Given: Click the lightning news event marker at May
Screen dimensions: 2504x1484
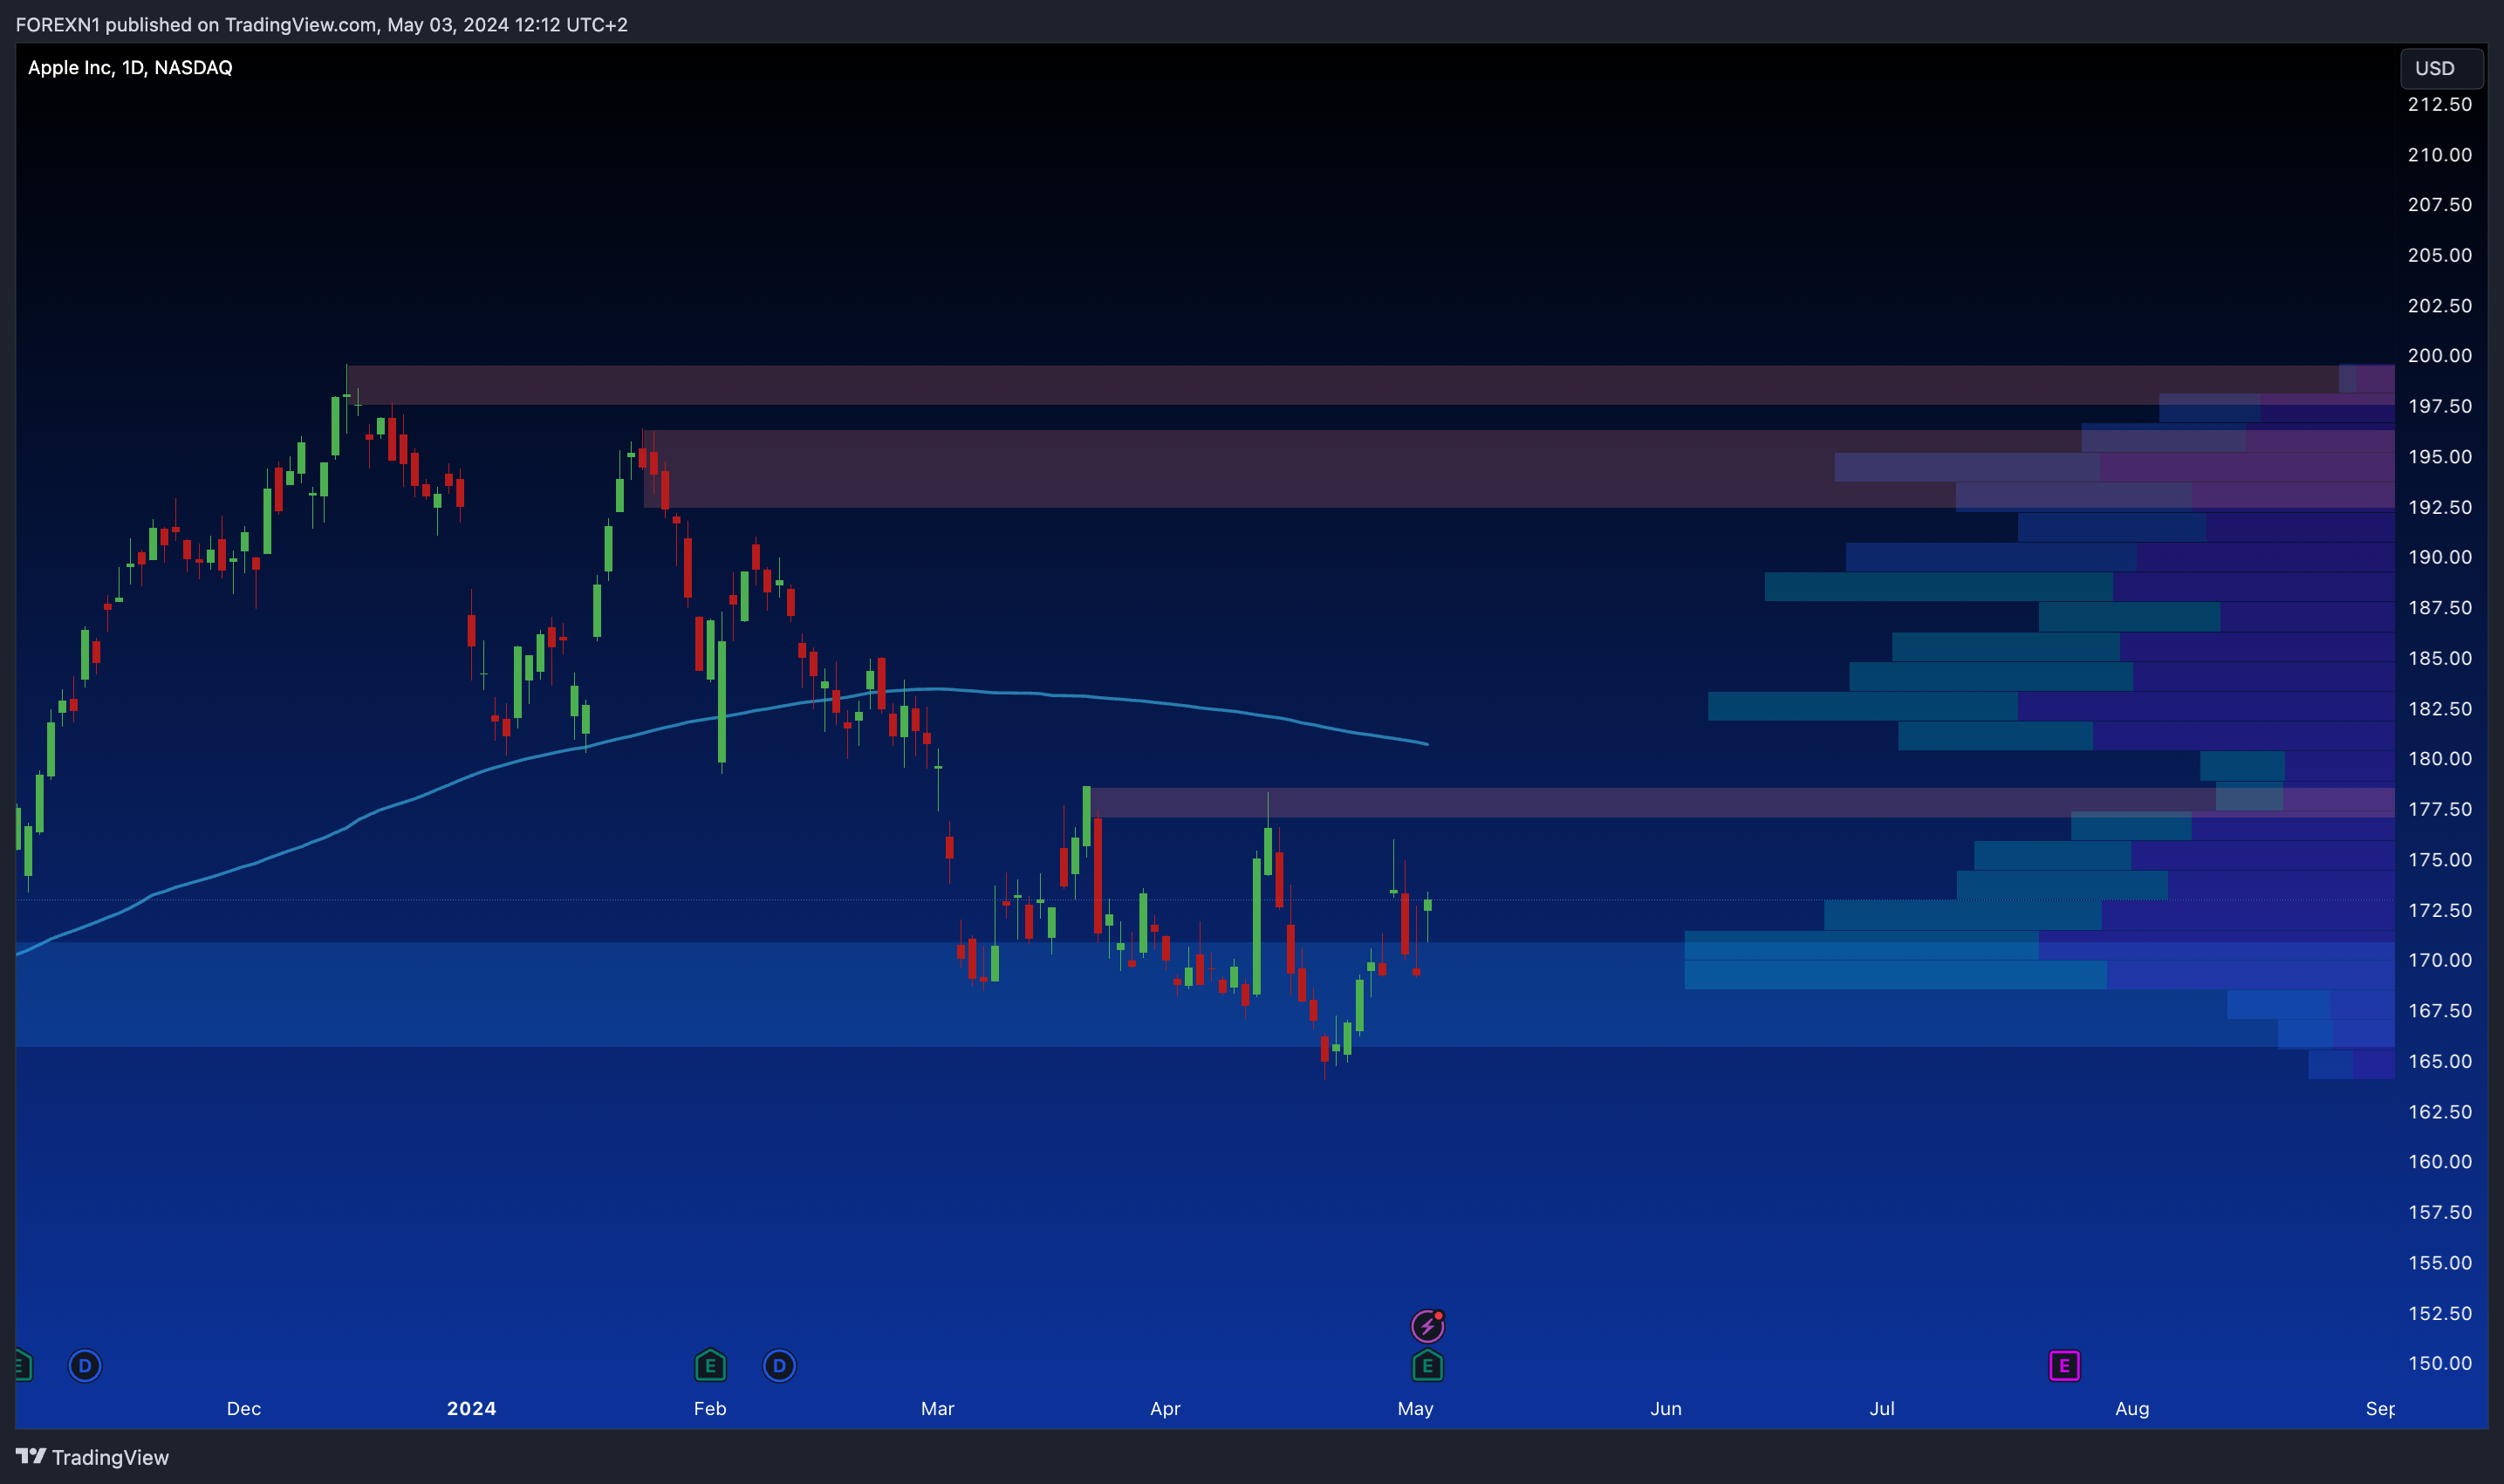Looking at the screenshot, I should coord(1427,1326).
